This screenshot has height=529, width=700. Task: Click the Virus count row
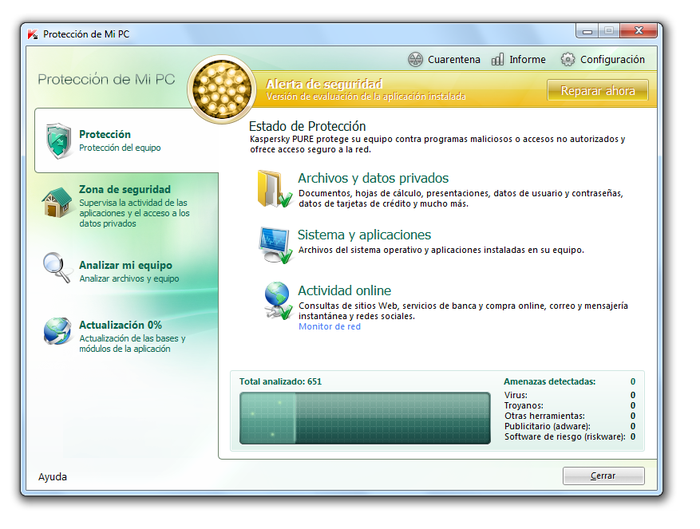tap(570, 395)
